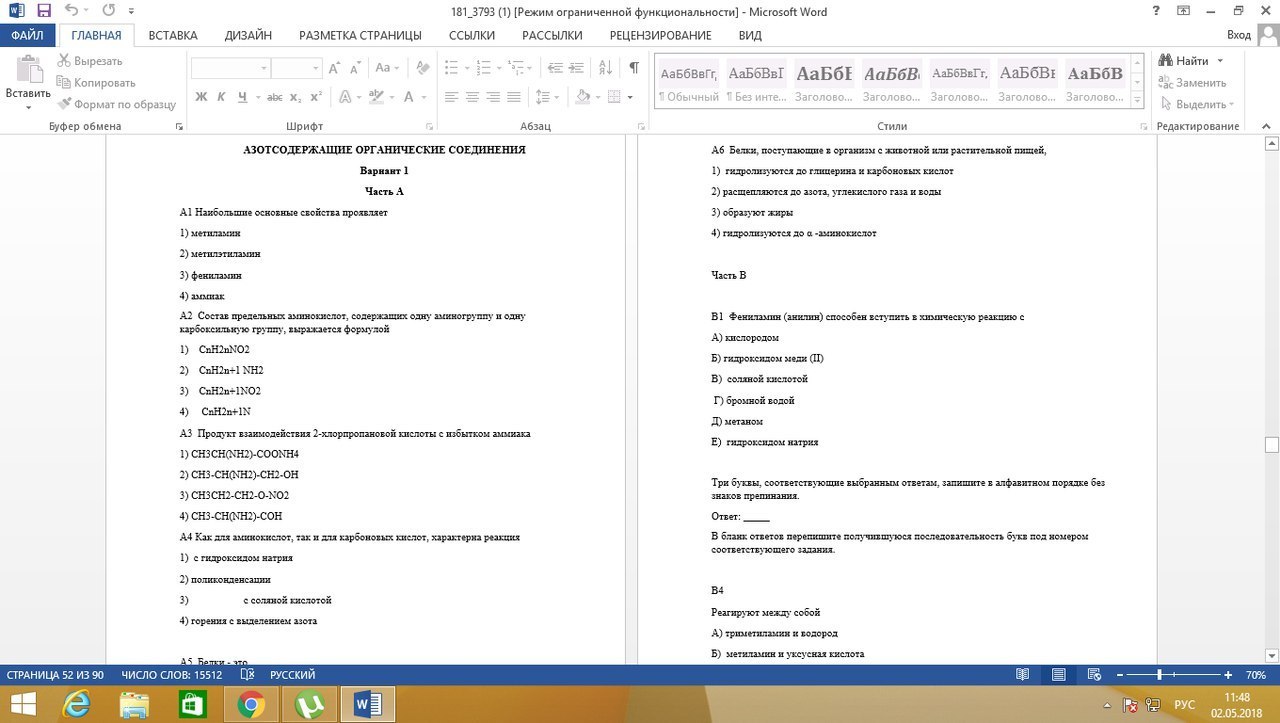Click Заменить (Replace) button
The width and height of the screenshot is (1280, 723).
point(1192,83)
